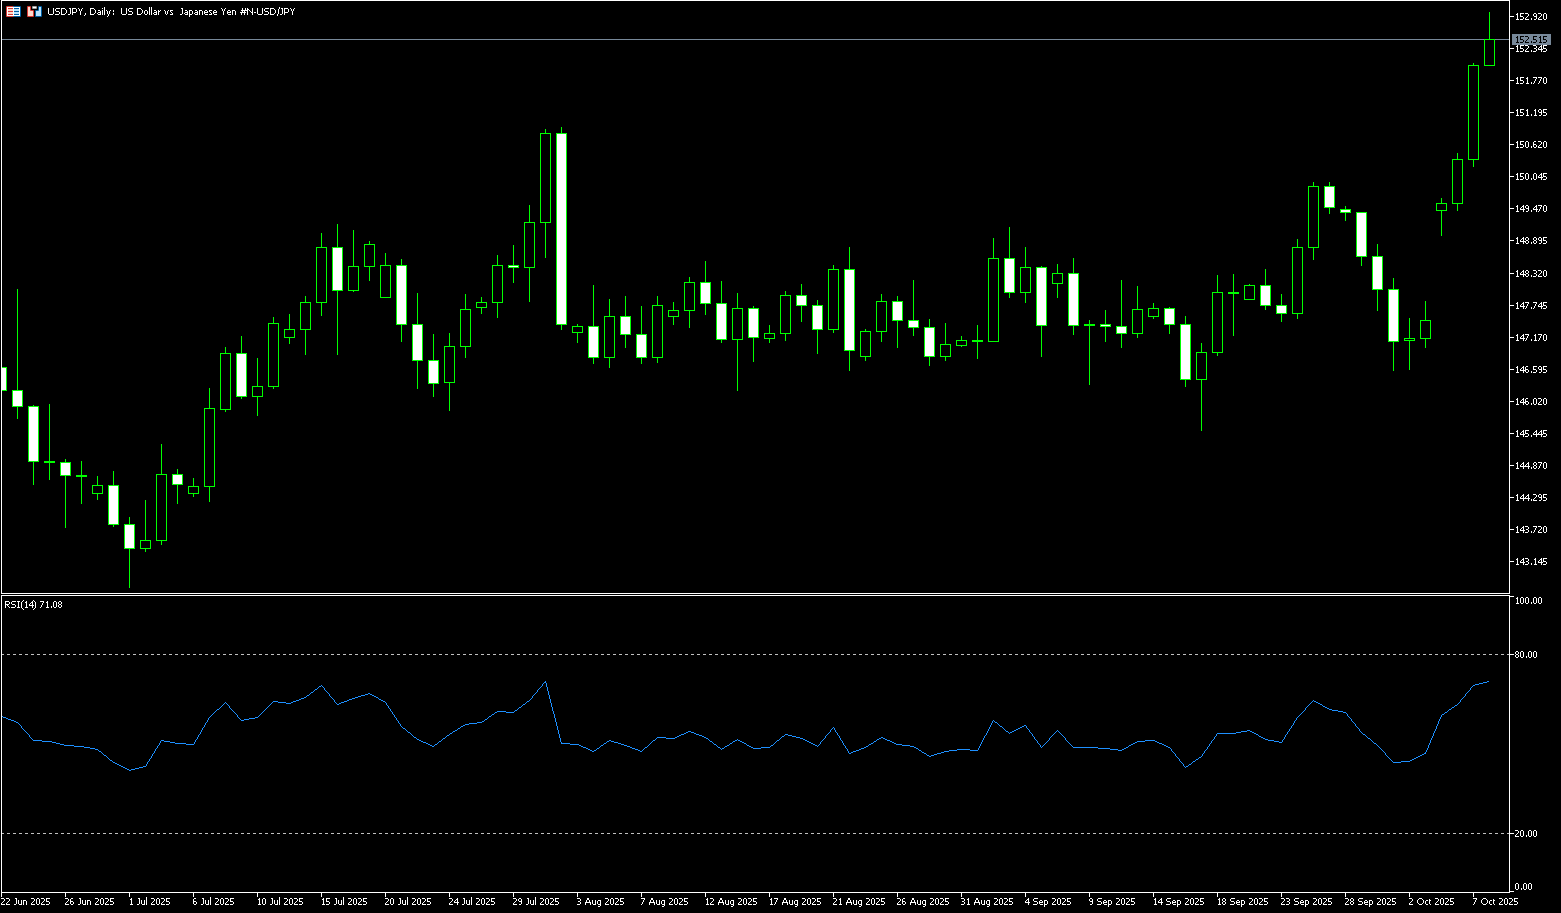Click the tall white bearish candle near 29 Jul

561,228
